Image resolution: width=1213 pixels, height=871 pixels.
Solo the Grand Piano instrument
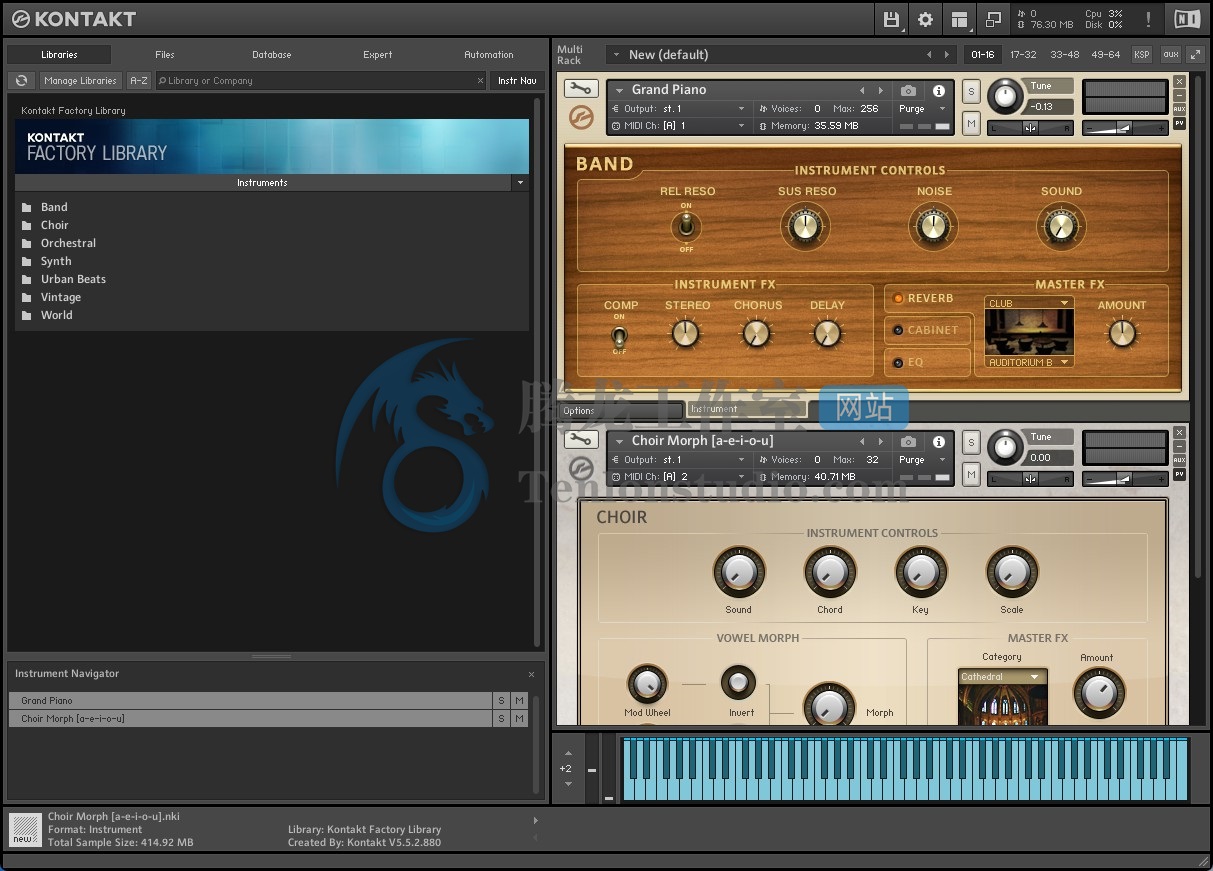[x=971, y=91]
